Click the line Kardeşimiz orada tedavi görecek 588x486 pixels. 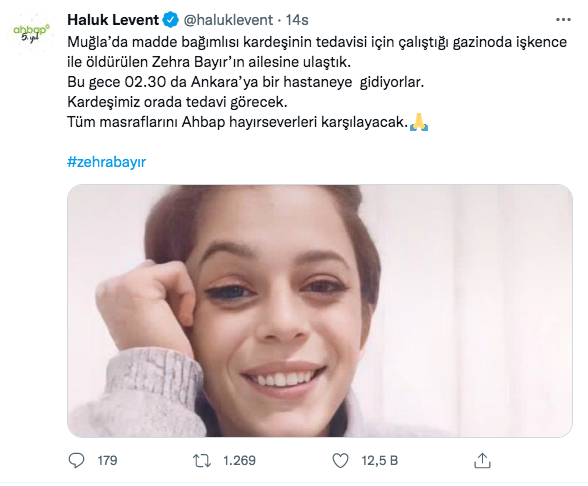tap(177, 102)
